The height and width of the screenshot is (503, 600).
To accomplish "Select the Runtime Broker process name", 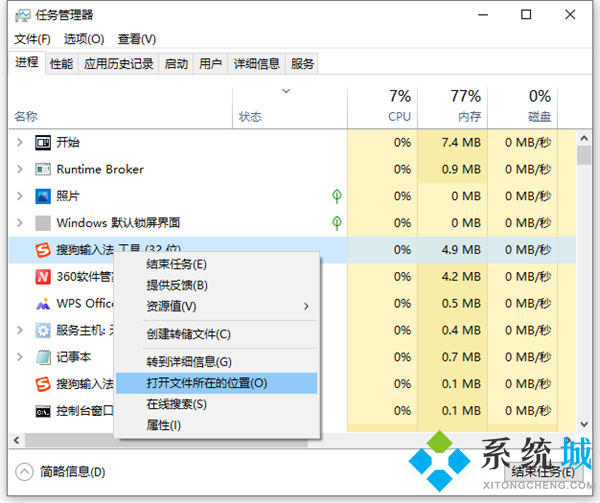I will (x=100, y=169).
